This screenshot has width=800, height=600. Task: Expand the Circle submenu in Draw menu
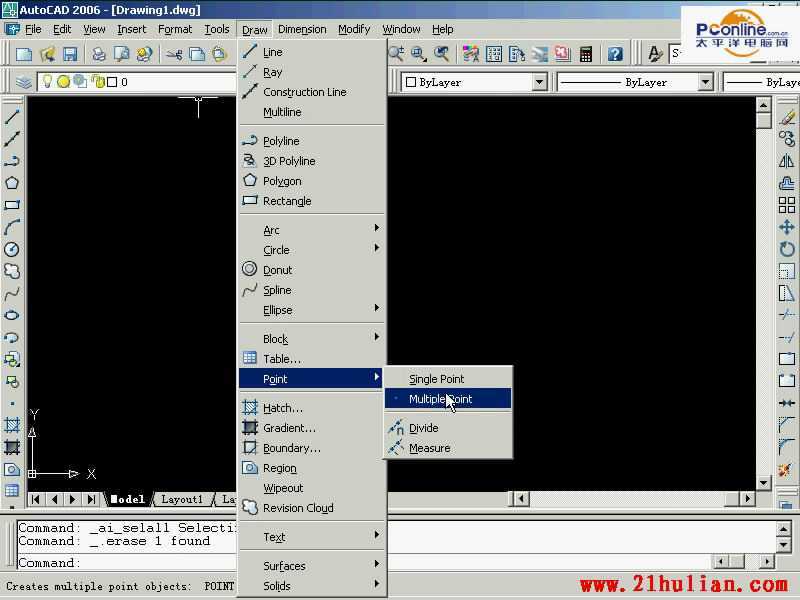311,250
